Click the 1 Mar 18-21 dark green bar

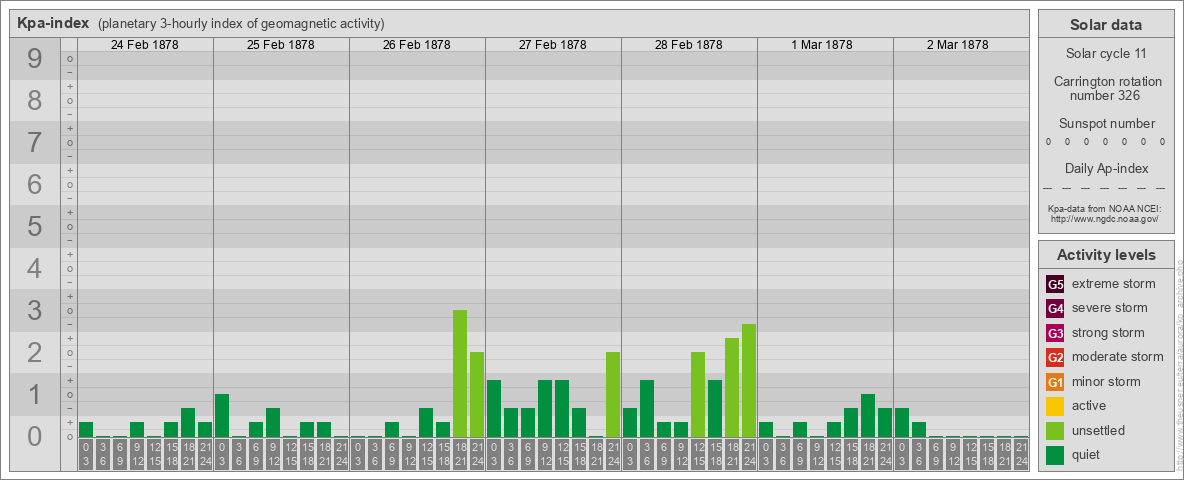click(x=868, y=416)
